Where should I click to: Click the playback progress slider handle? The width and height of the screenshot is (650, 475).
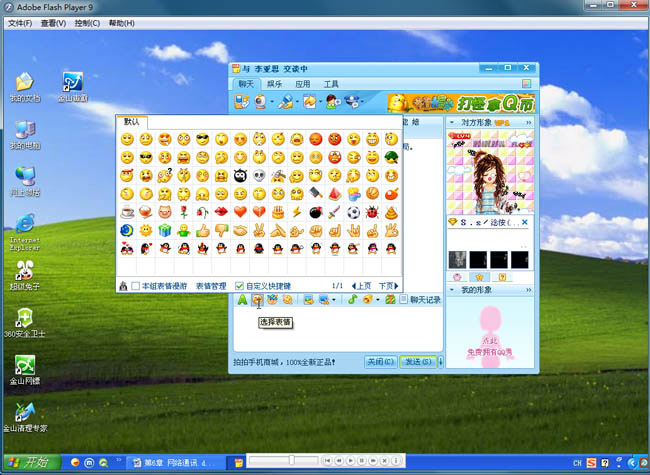[292, 460]
